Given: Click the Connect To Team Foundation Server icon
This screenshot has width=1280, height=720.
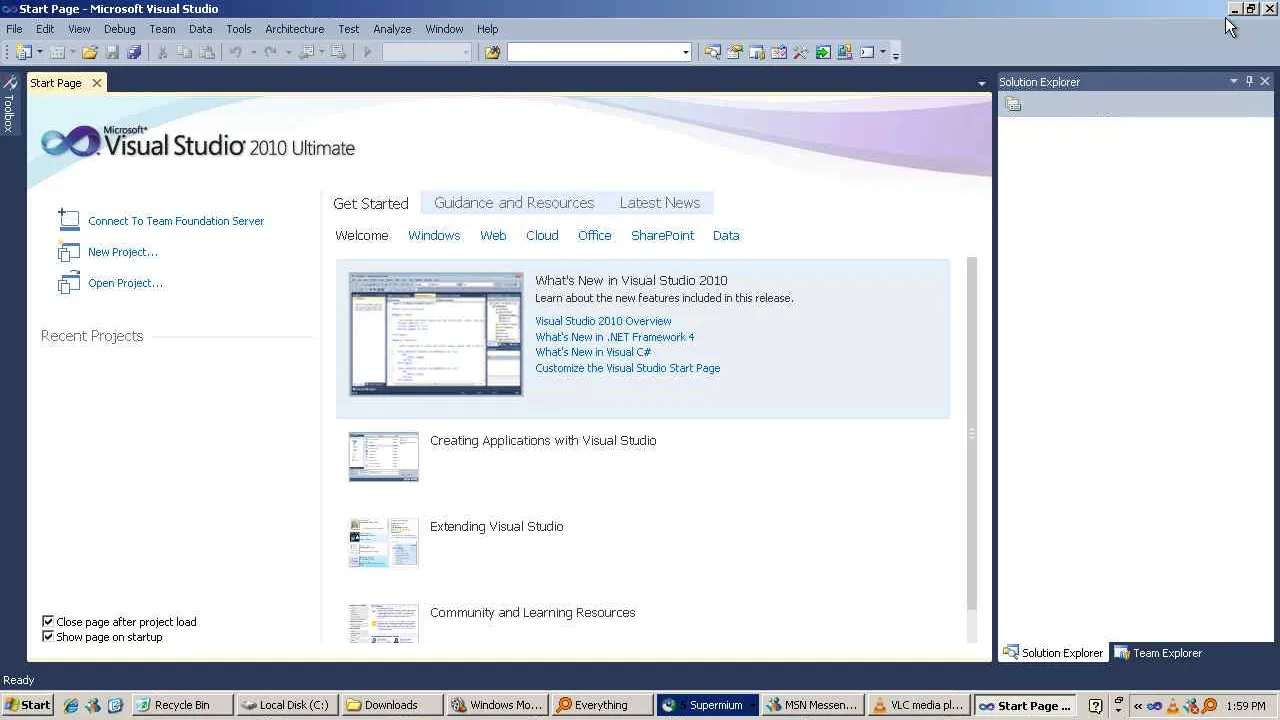Looking at the screenshot, I should (x=68, y=220).
